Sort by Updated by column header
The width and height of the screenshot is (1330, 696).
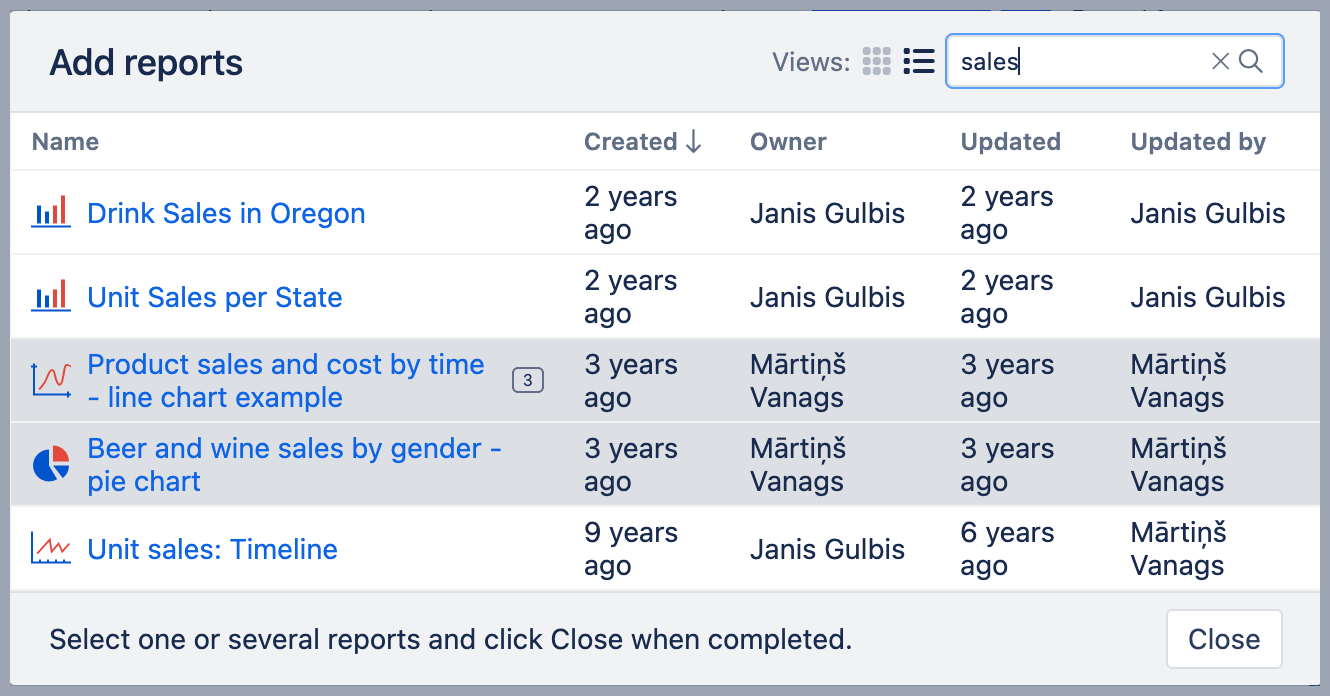(1198, 142)
